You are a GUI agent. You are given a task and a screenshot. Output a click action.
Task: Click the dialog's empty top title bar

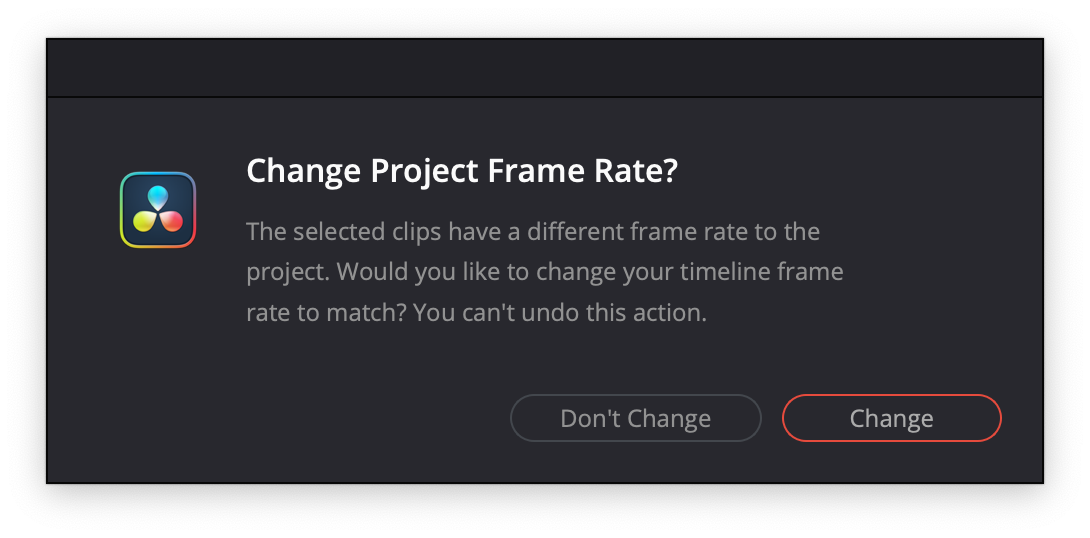click(545, 69)
